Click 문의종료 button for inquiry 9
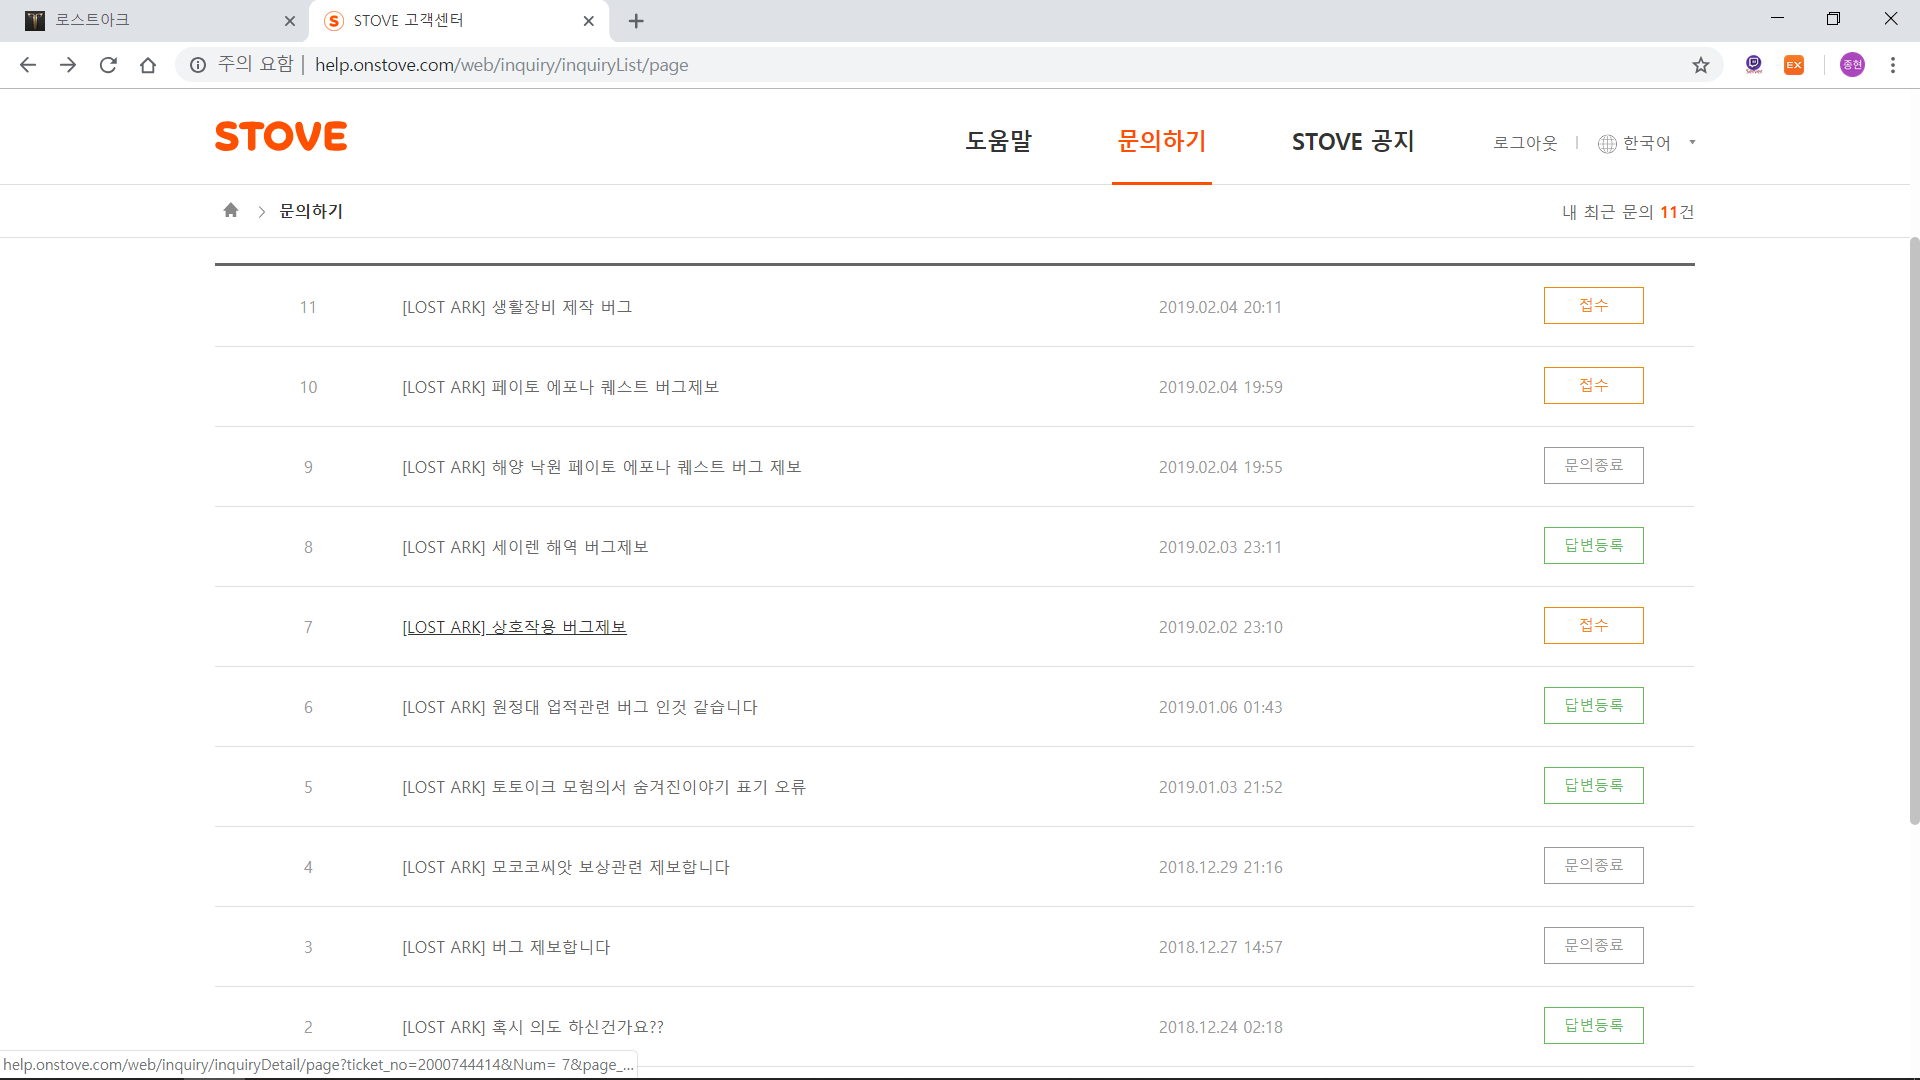The image size is (1920, 1080). [1593, 466]
